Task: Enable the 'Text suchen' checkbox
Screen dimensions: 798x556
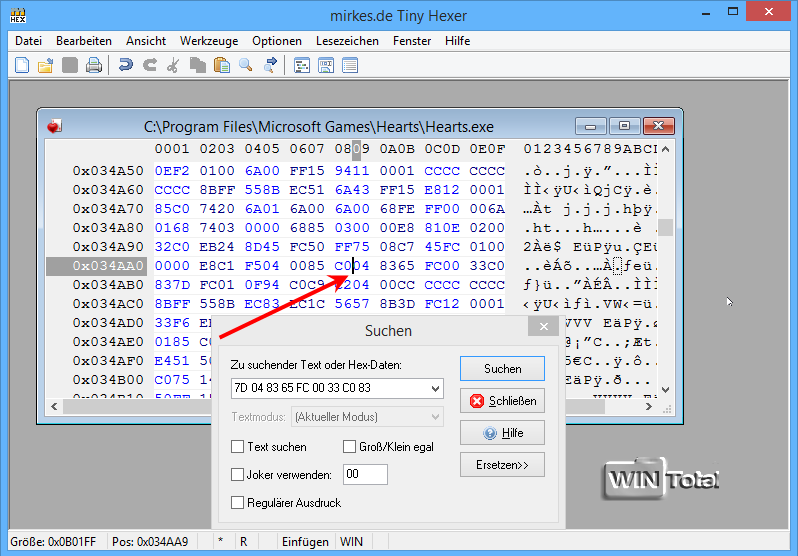Action: (x=238, y=447)
